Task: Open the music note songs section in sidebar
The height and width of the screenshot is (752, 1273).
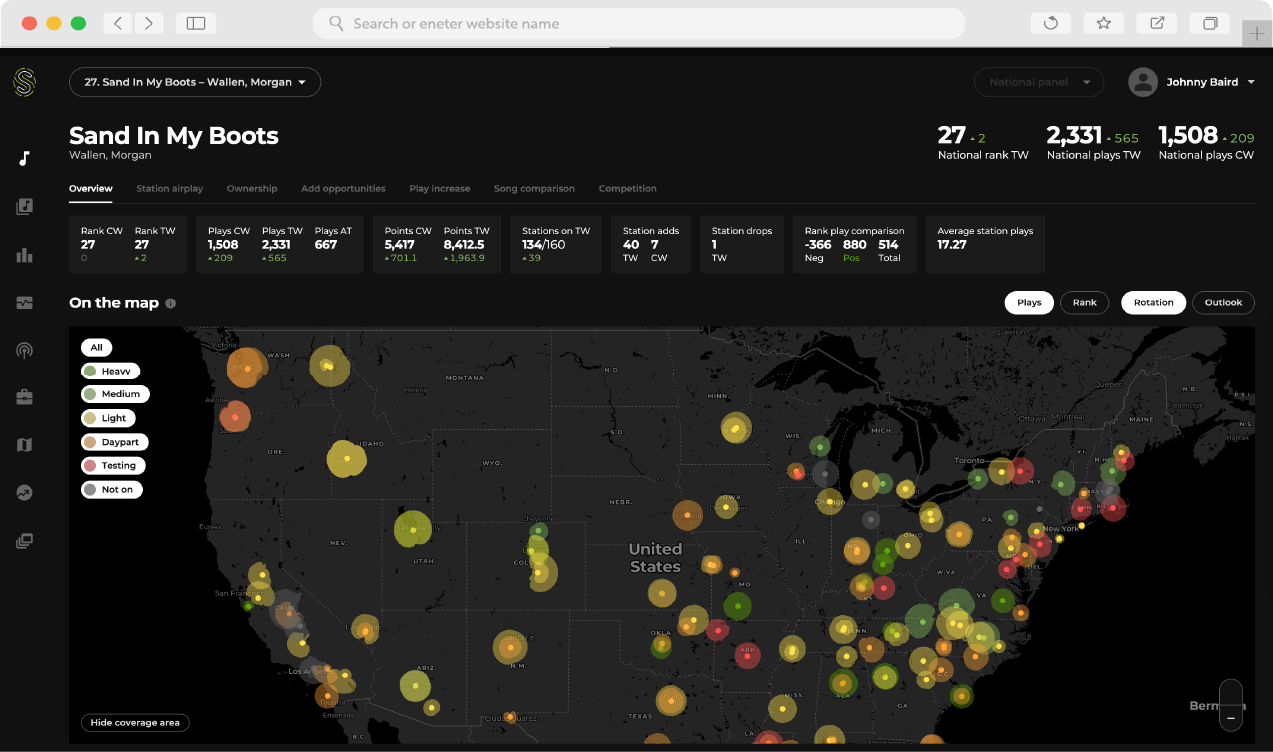Action: 24,159
